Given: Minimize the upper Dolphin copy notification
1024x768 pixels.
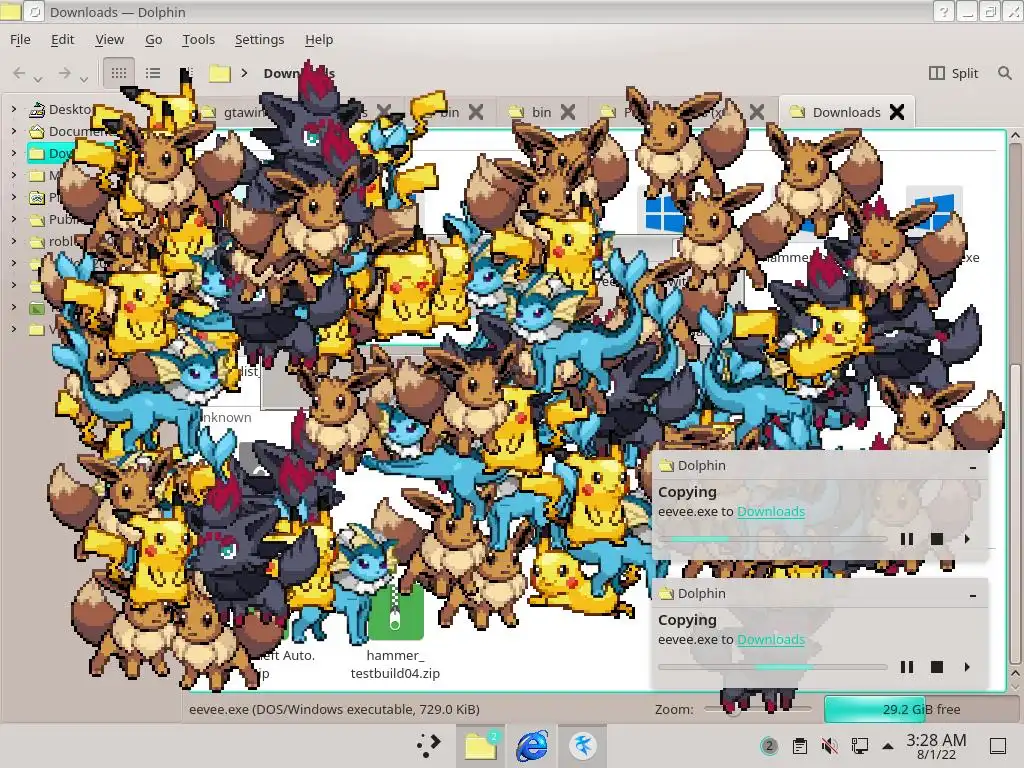Looking at the screenshot, I should pyautogui.click(x=973, y=467).
